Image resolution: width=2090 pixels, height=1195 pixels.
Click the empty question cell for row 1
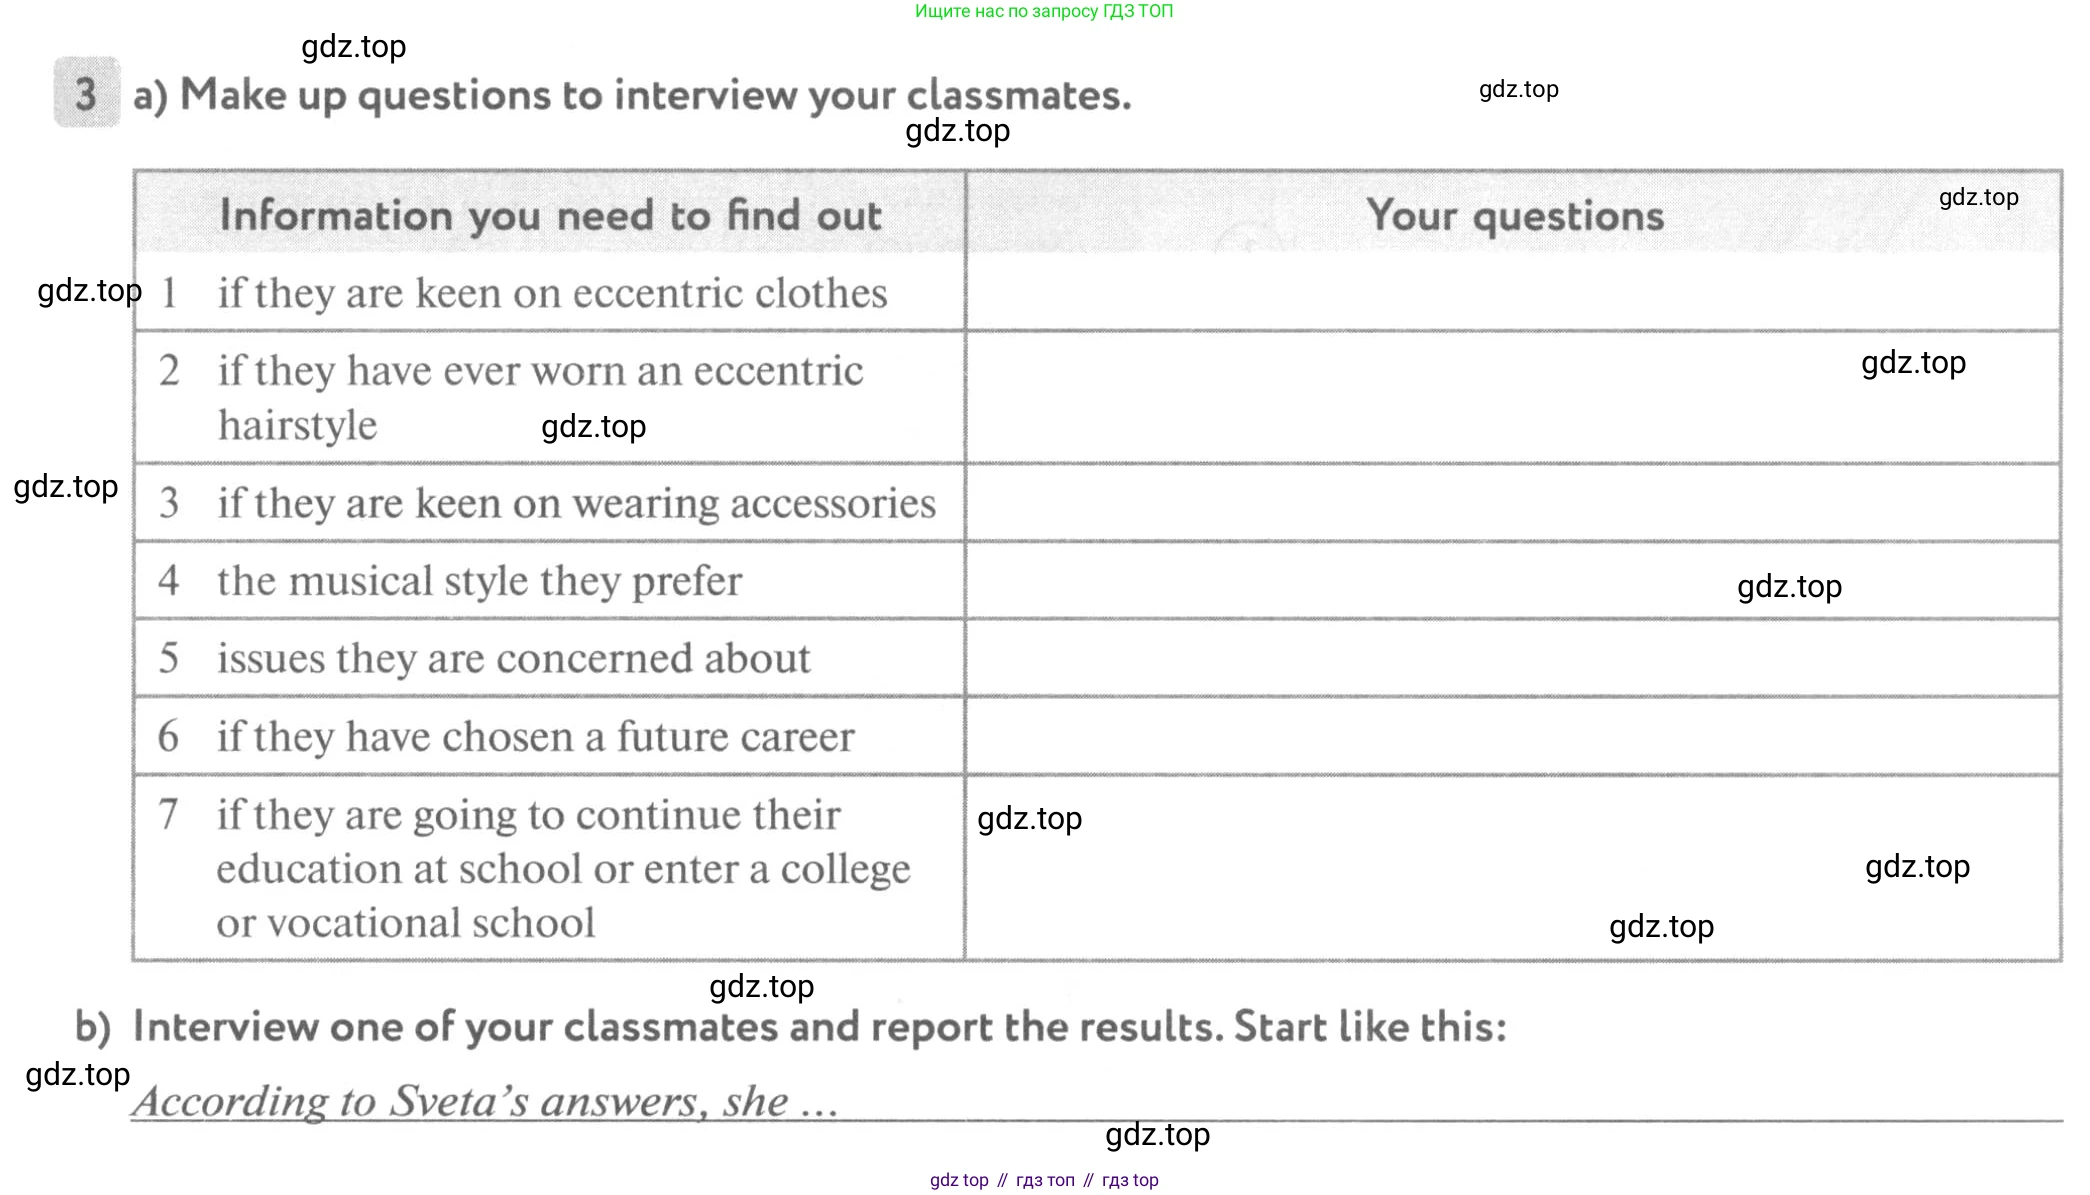[1514, 292]
